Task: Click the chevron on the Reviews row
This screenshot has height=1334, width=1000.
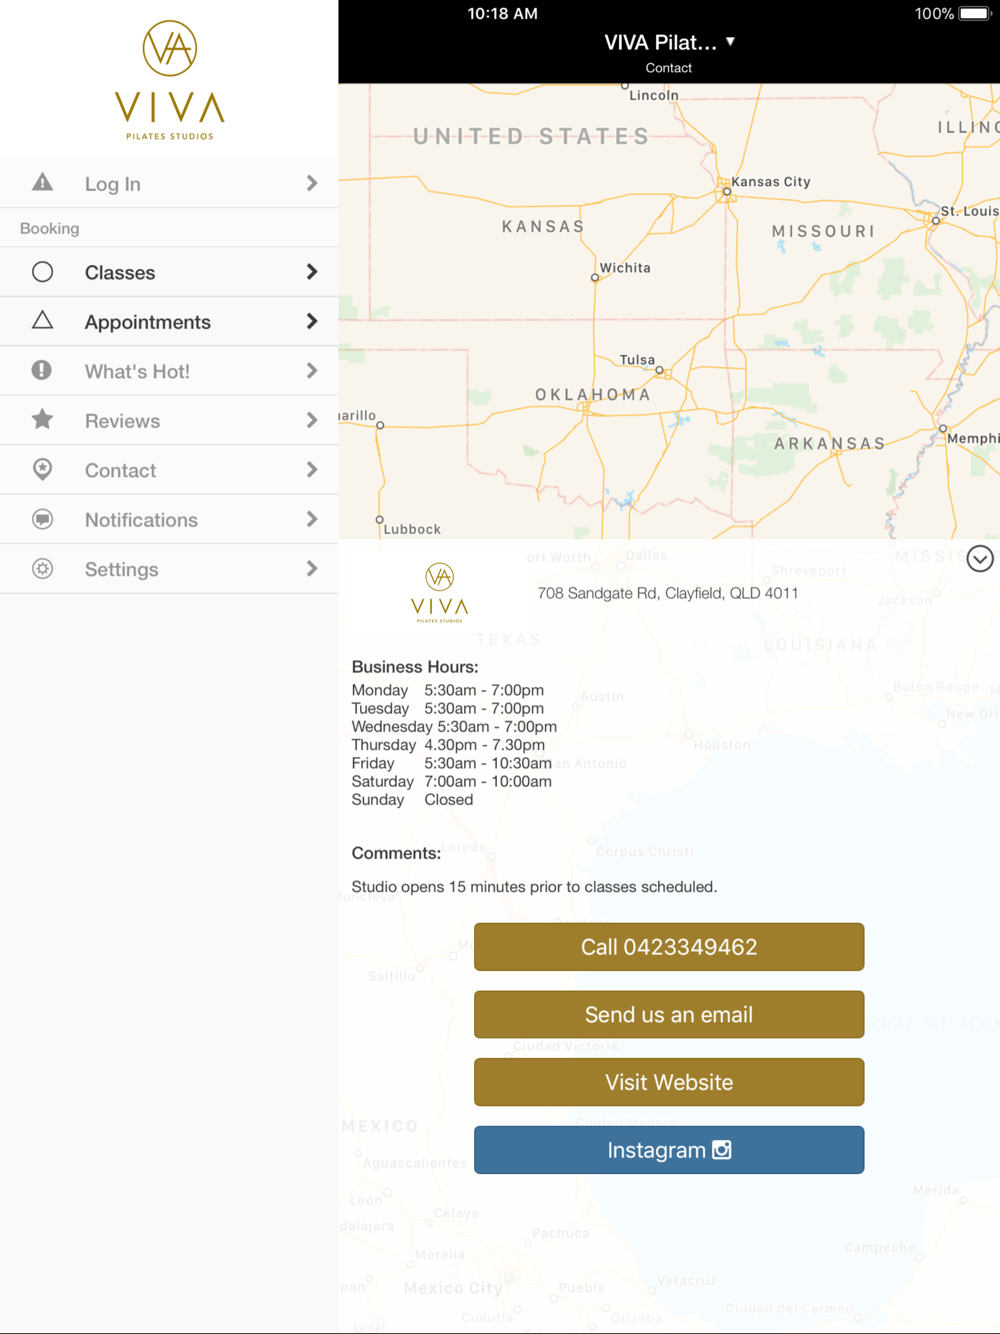Action: [x=312, y=421]
